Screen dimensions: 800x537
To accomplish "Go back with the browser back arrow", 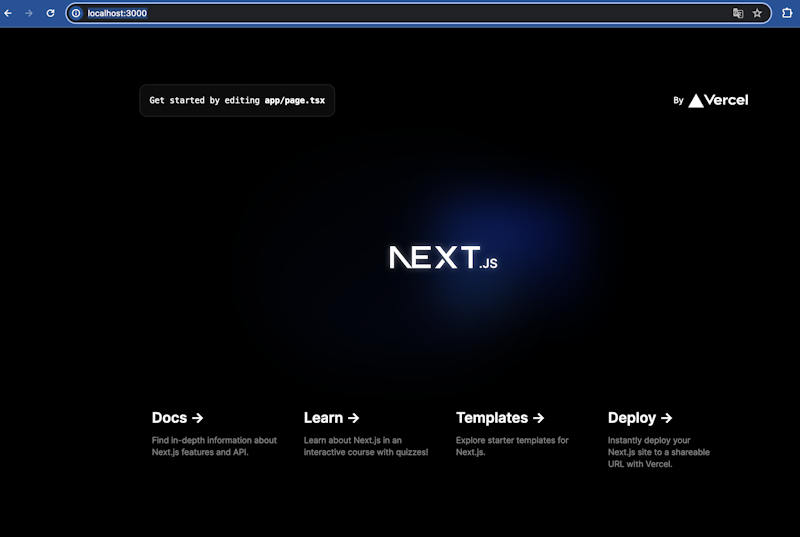I will click(8, 13).
